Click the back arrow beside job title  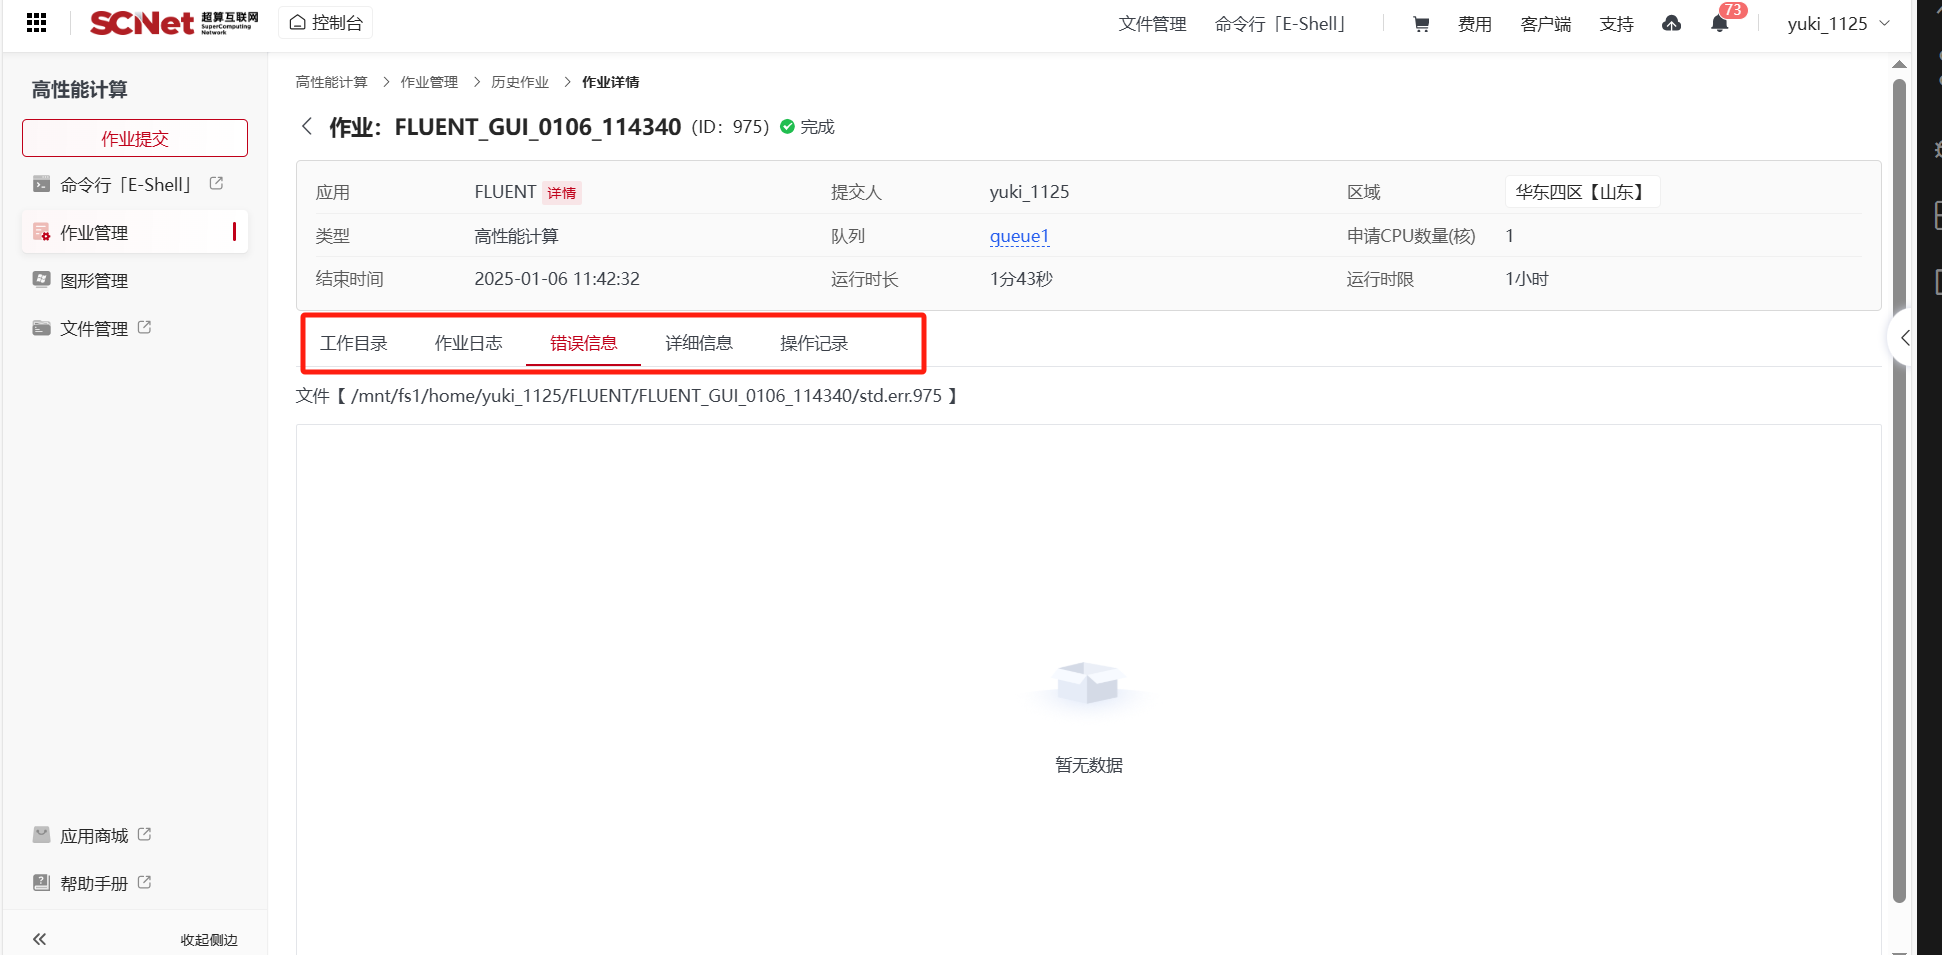click(x=307, y=127)
